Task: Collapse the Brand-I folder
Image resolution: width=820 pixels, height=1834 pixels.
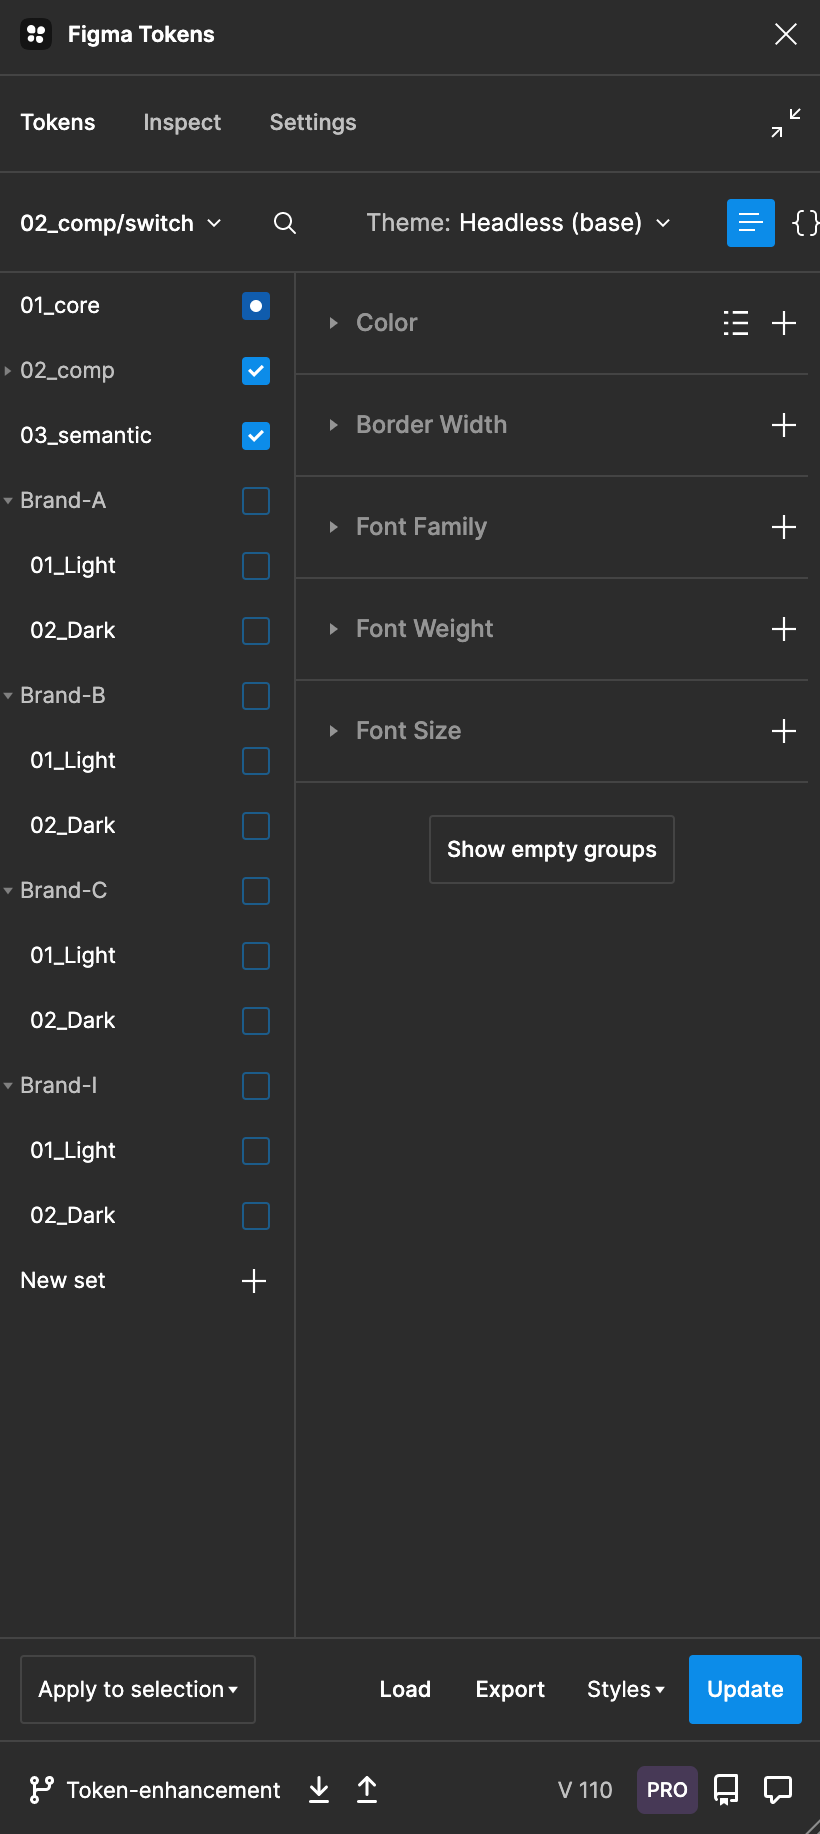Action: (x=8, y=1086)
